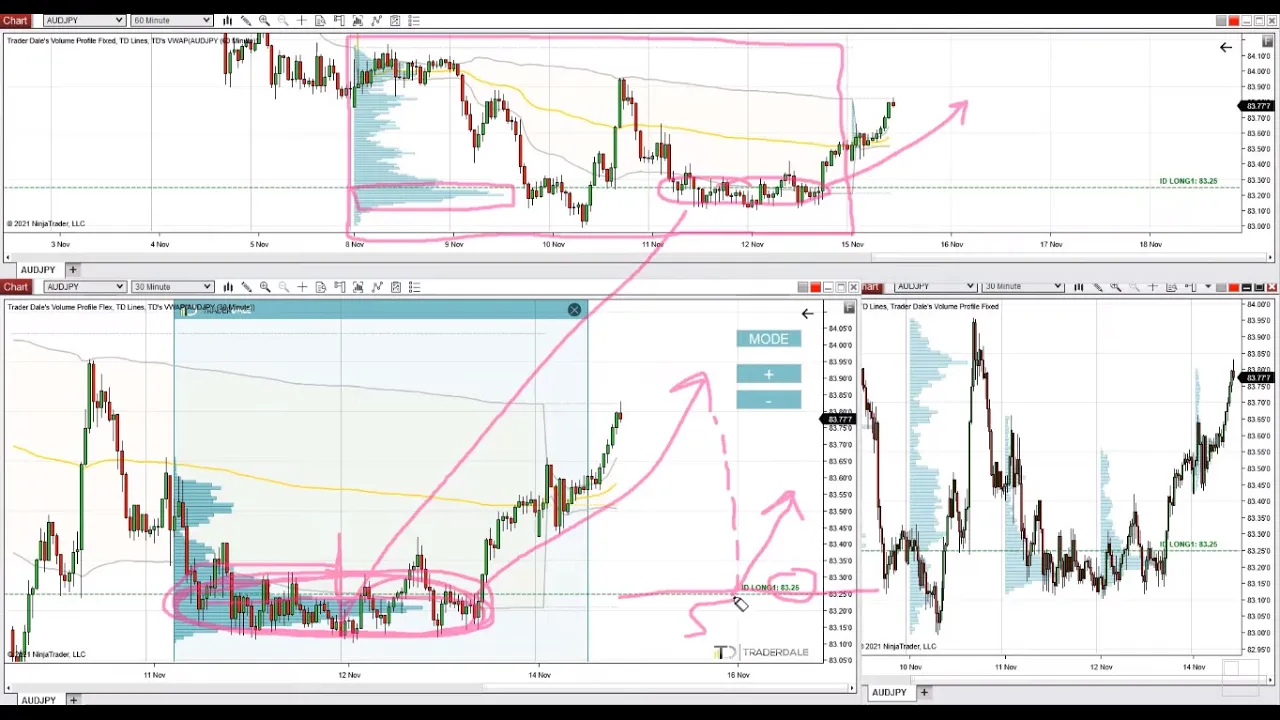
Task: Open 30 Minute interval dropdown in bottom-left chart
Action: 171,287
